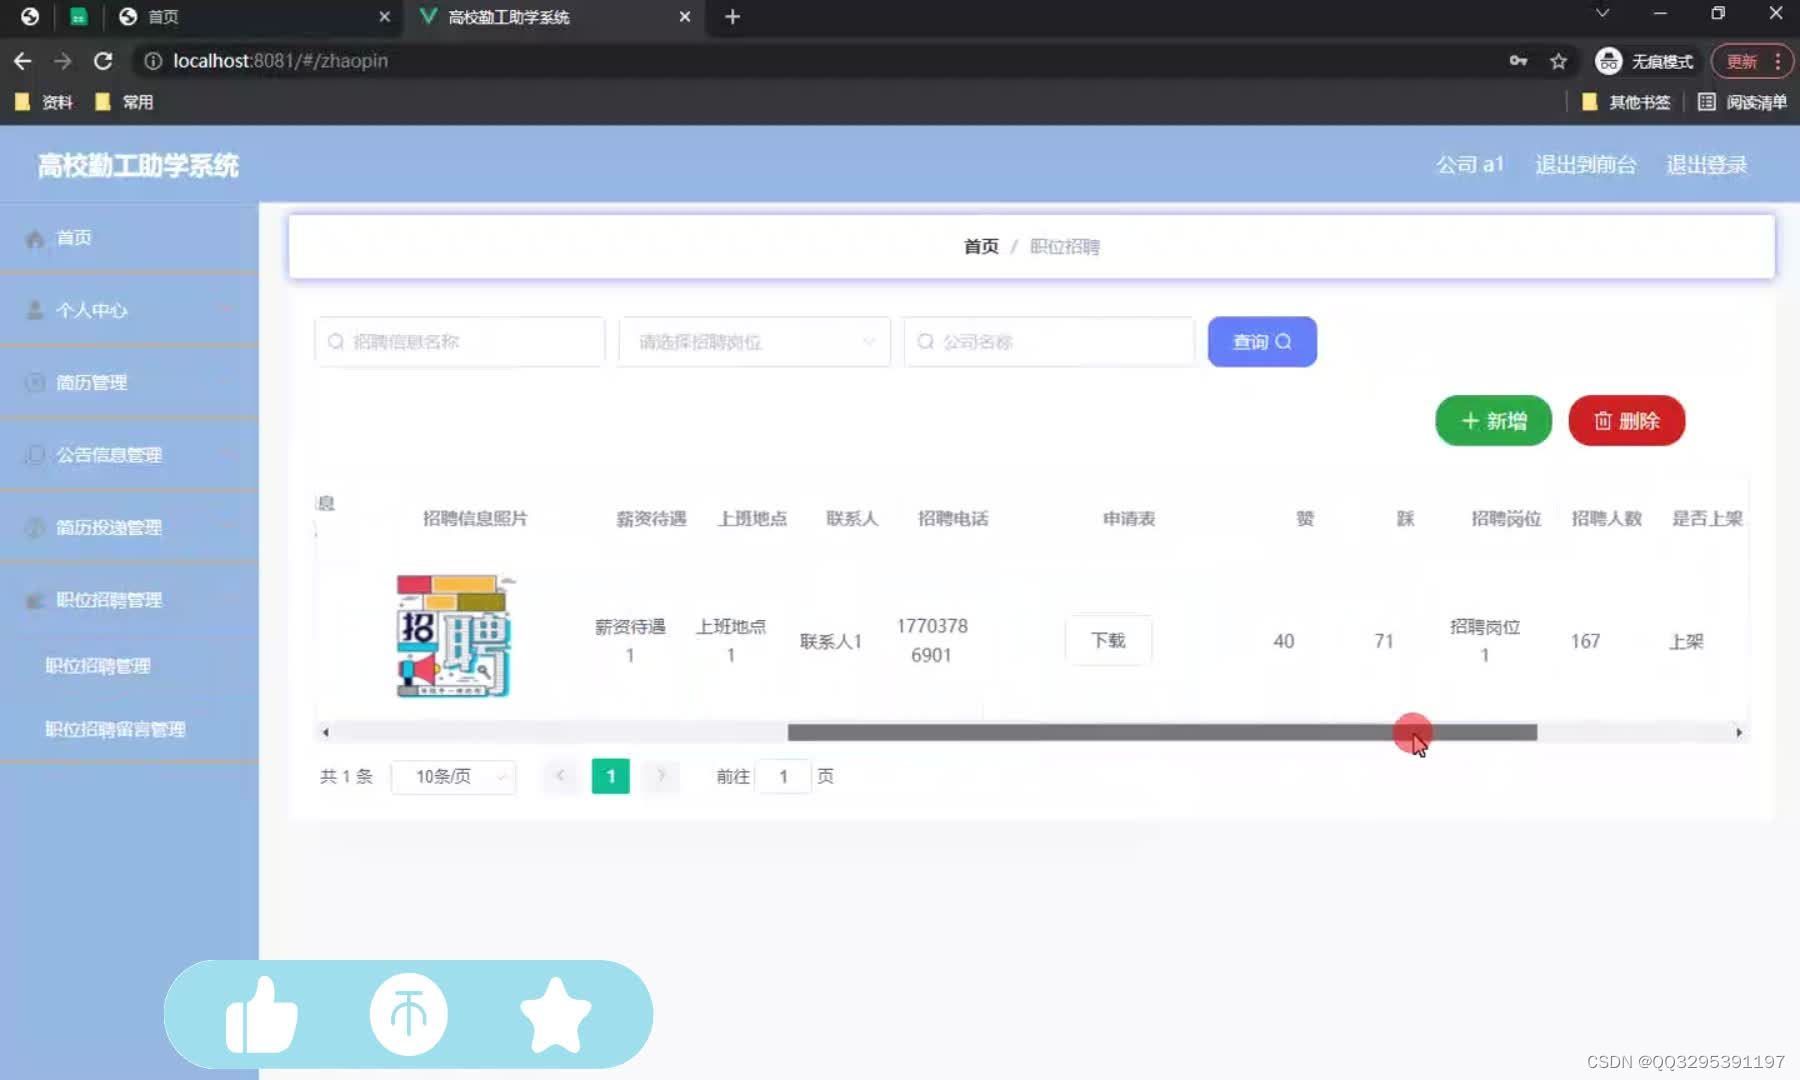Click the browser page reload icon
This screenshot has height=1080, width=1800.
(103, 61)
